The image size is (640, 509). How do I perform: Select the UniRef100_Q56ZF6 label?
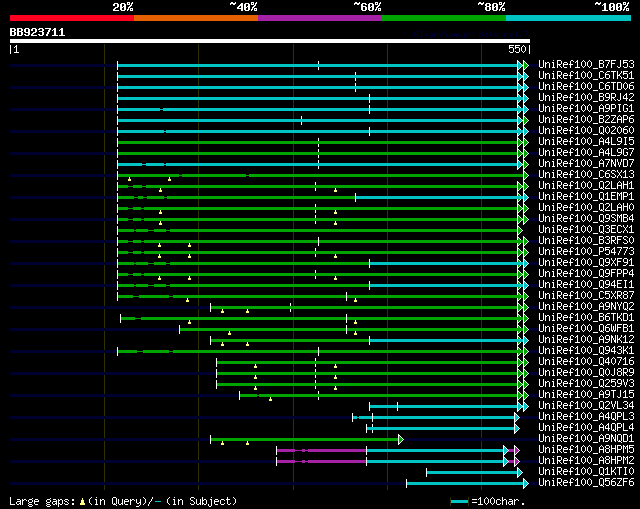pos(586,483)
